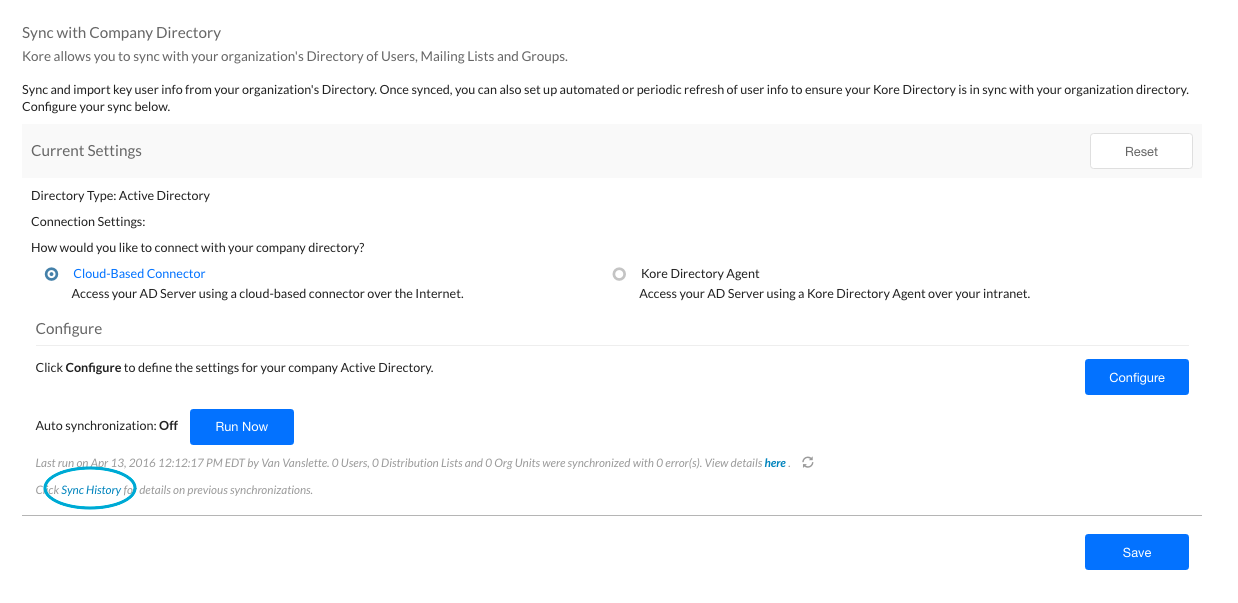
Task: Click the Sync with Company Directory heading
Action: [121, 33]
